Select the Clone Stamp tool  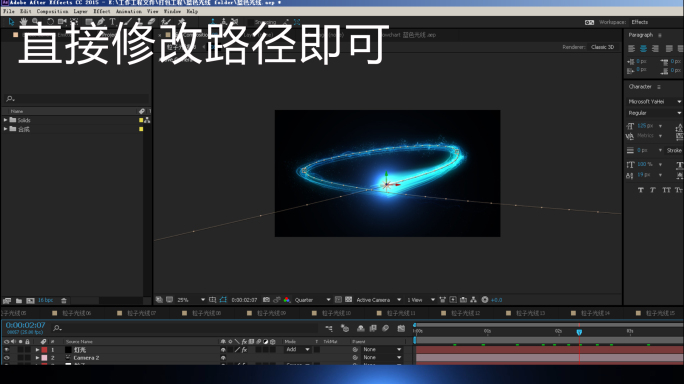pos(139,21)
